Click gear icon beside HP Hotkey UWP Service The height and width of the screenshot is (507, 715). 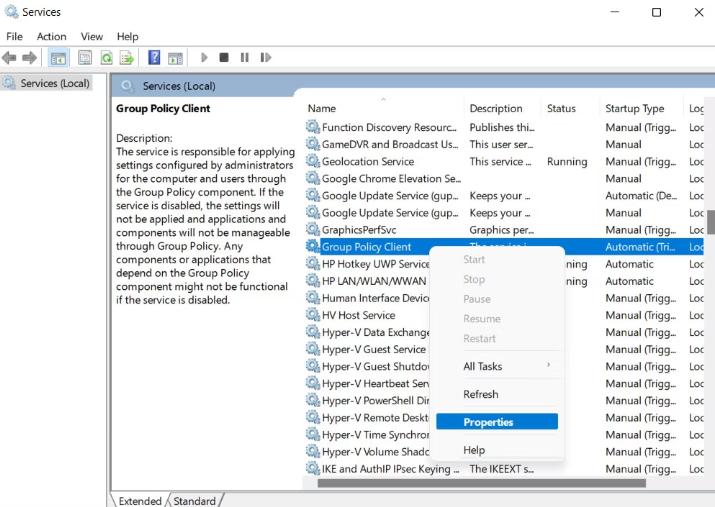point(312,264)
